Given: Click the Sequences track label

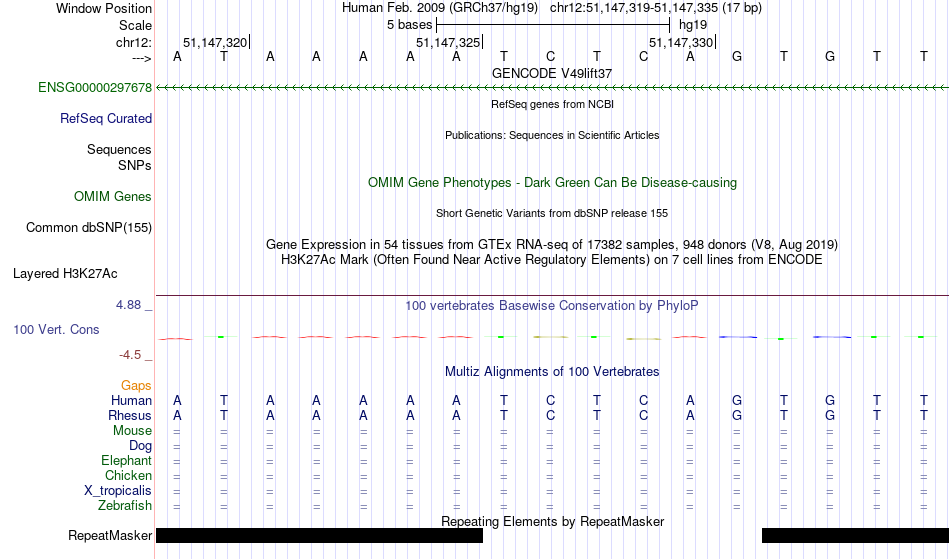Looking at the screenshot, I should coord(119,149).
